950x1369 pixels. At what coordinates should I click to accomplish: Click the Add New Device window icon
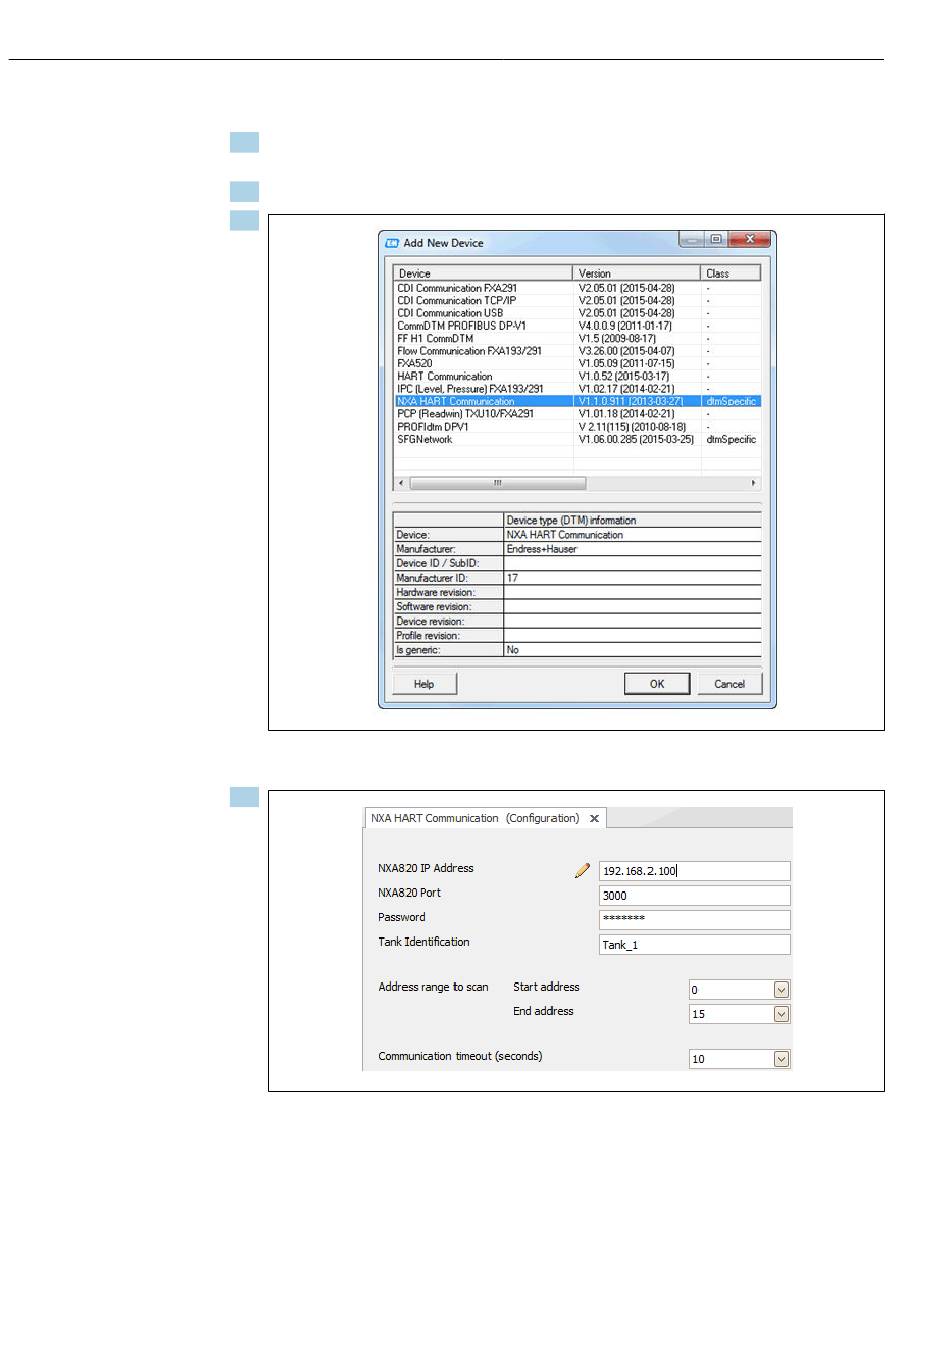coord(392,243)
